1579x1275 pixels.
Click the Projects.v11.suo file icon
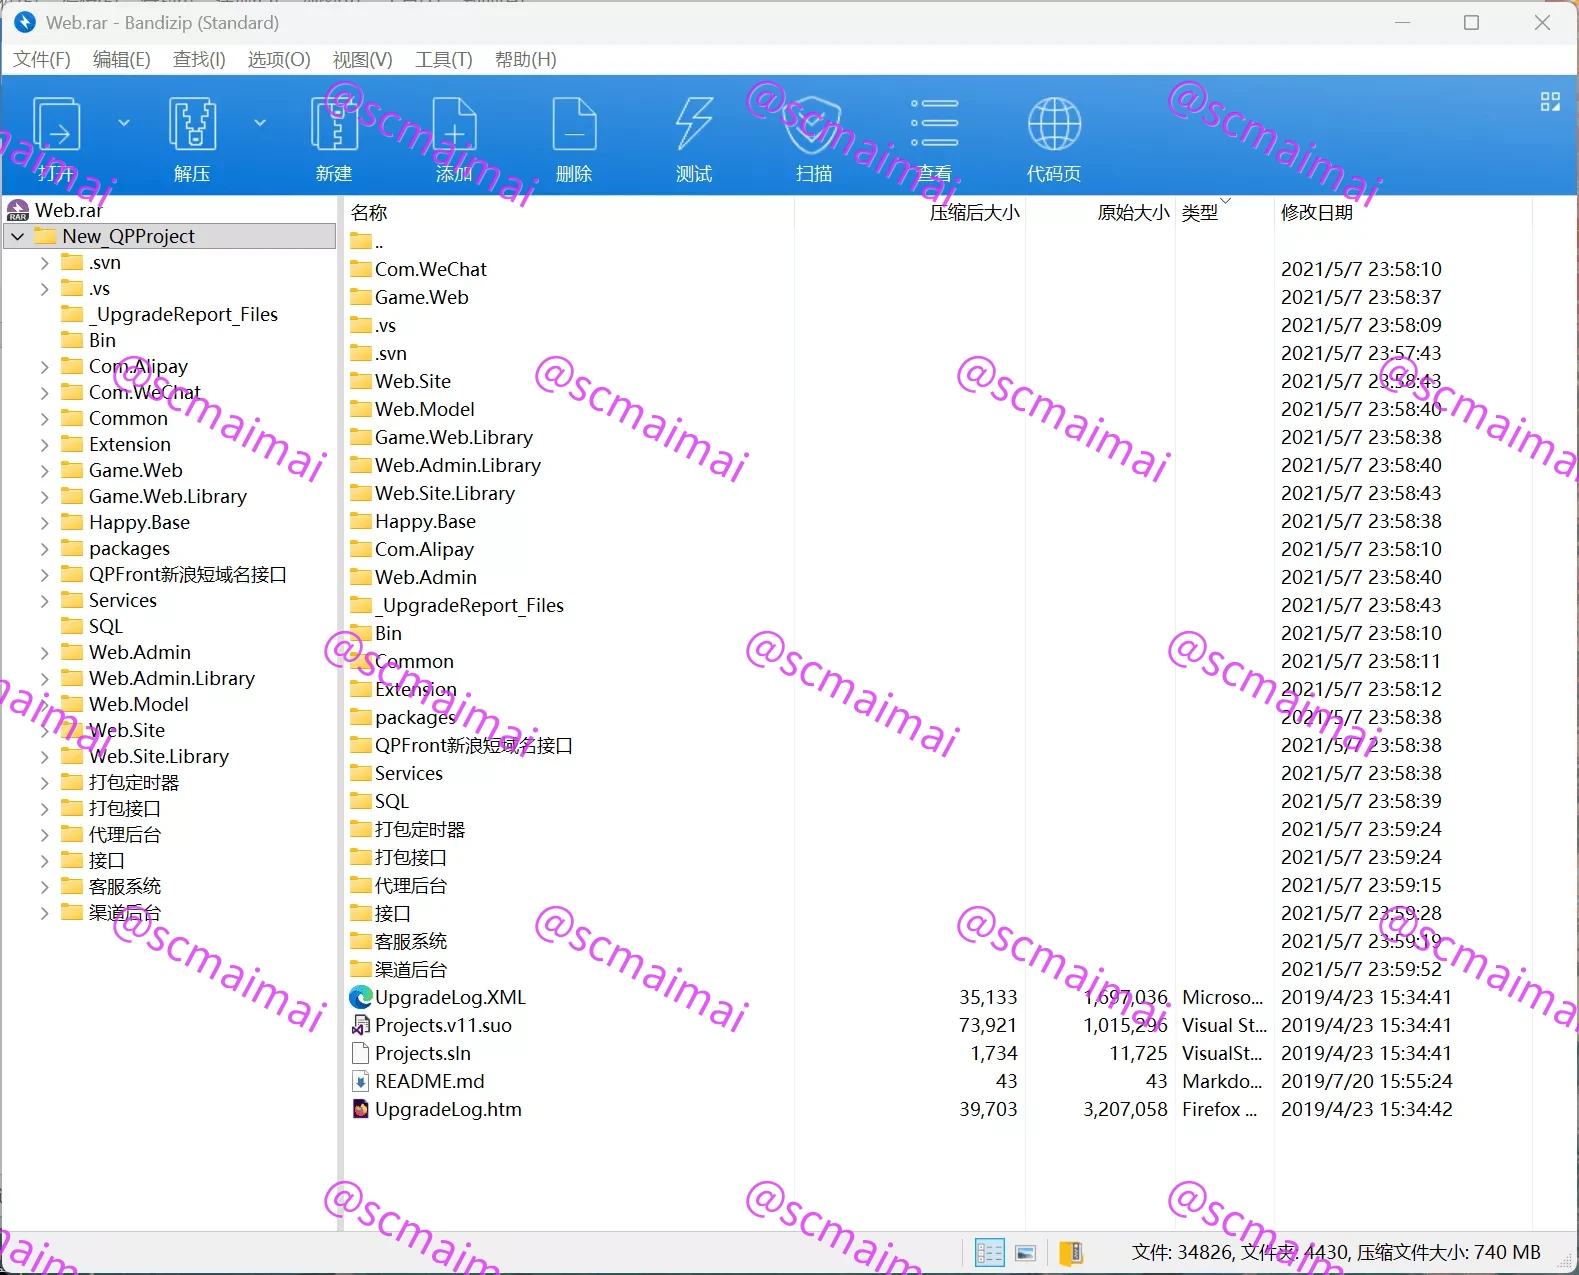[x=361, y=1025]
